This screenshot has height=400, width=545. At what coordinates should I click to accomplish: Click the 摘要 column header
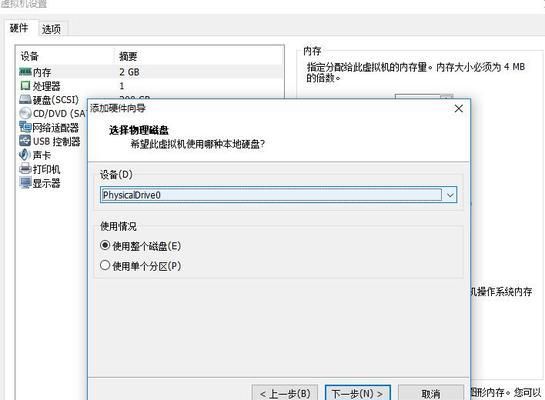(x=128, y=56)
